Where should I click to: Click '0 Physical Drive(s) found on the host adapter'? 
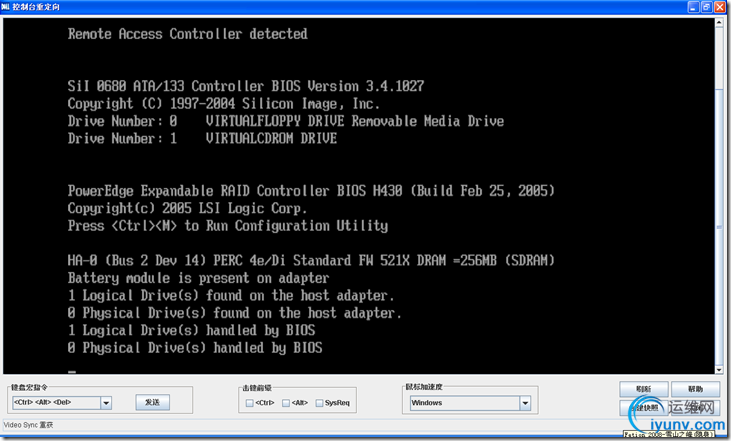(234, 313)
